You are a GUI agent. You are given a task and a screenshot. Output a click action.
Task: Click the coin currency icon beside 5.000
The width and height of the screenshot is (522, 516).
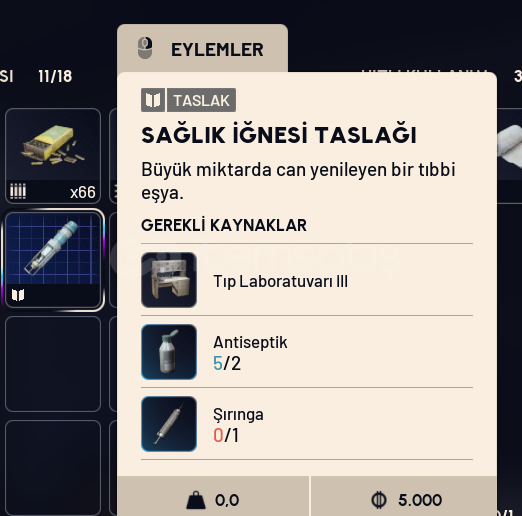(x=379, y=500)
